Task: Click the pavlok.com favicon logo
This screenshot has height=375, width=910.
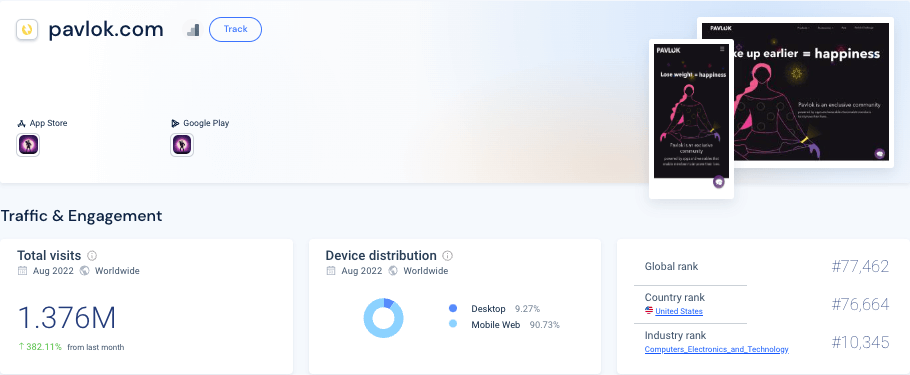Action: coord(27,30)
